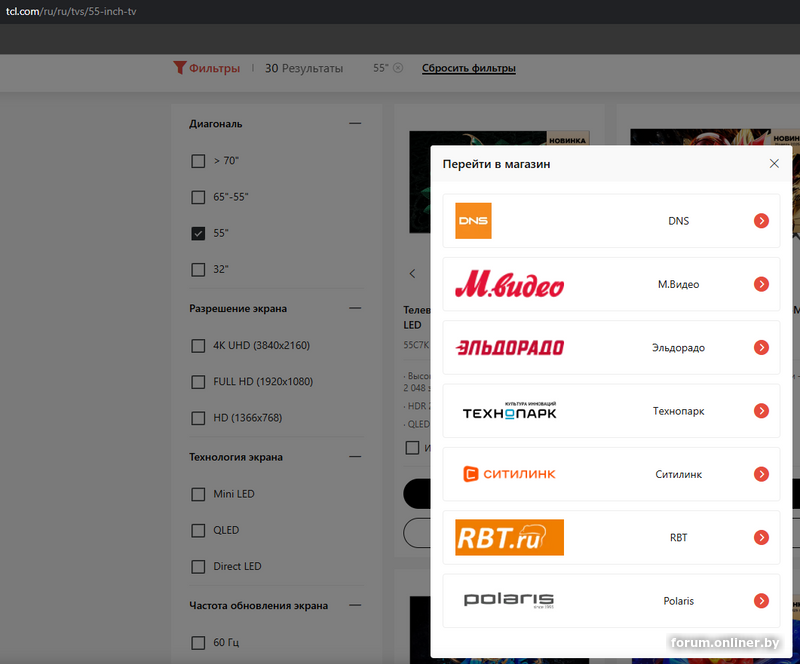800x664 pixels.
Task: Open RBT store via red arrow
Action: (x=761, y=537)
